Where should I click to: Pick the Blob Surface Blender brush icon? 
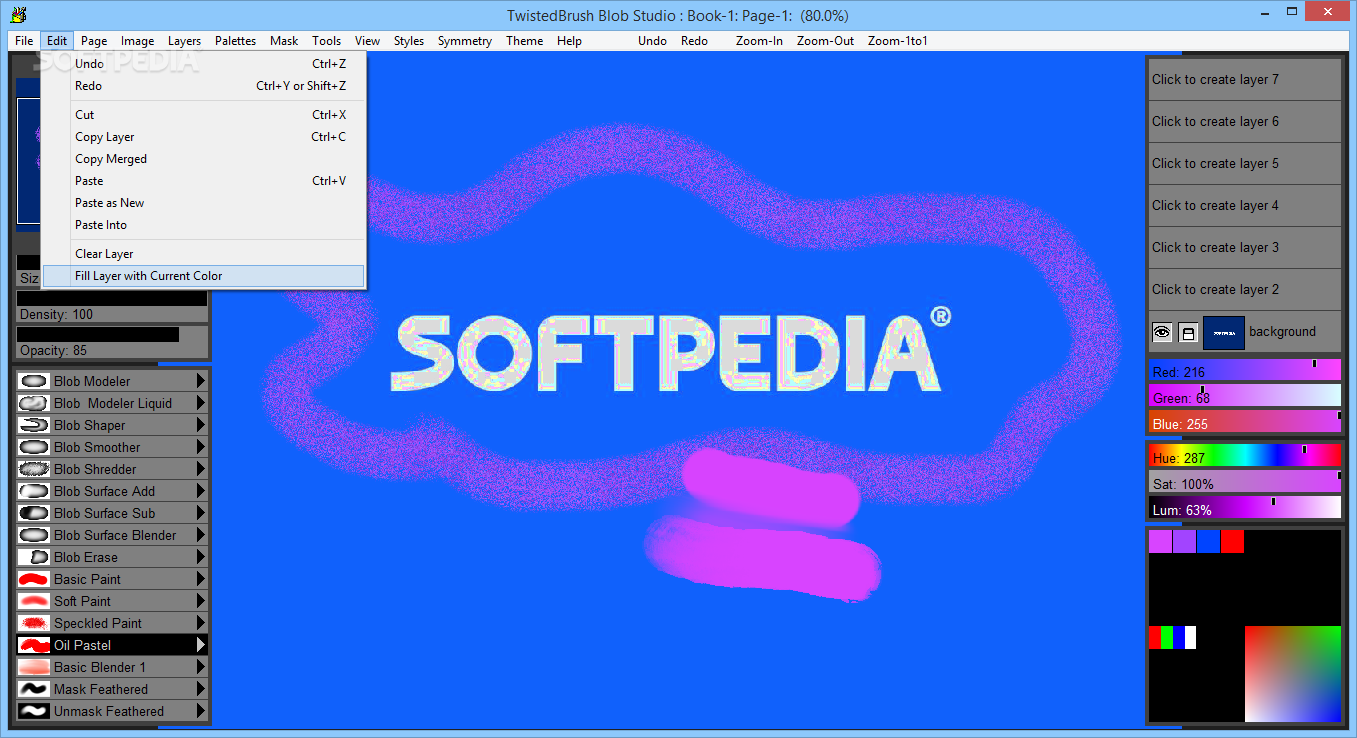34,535
